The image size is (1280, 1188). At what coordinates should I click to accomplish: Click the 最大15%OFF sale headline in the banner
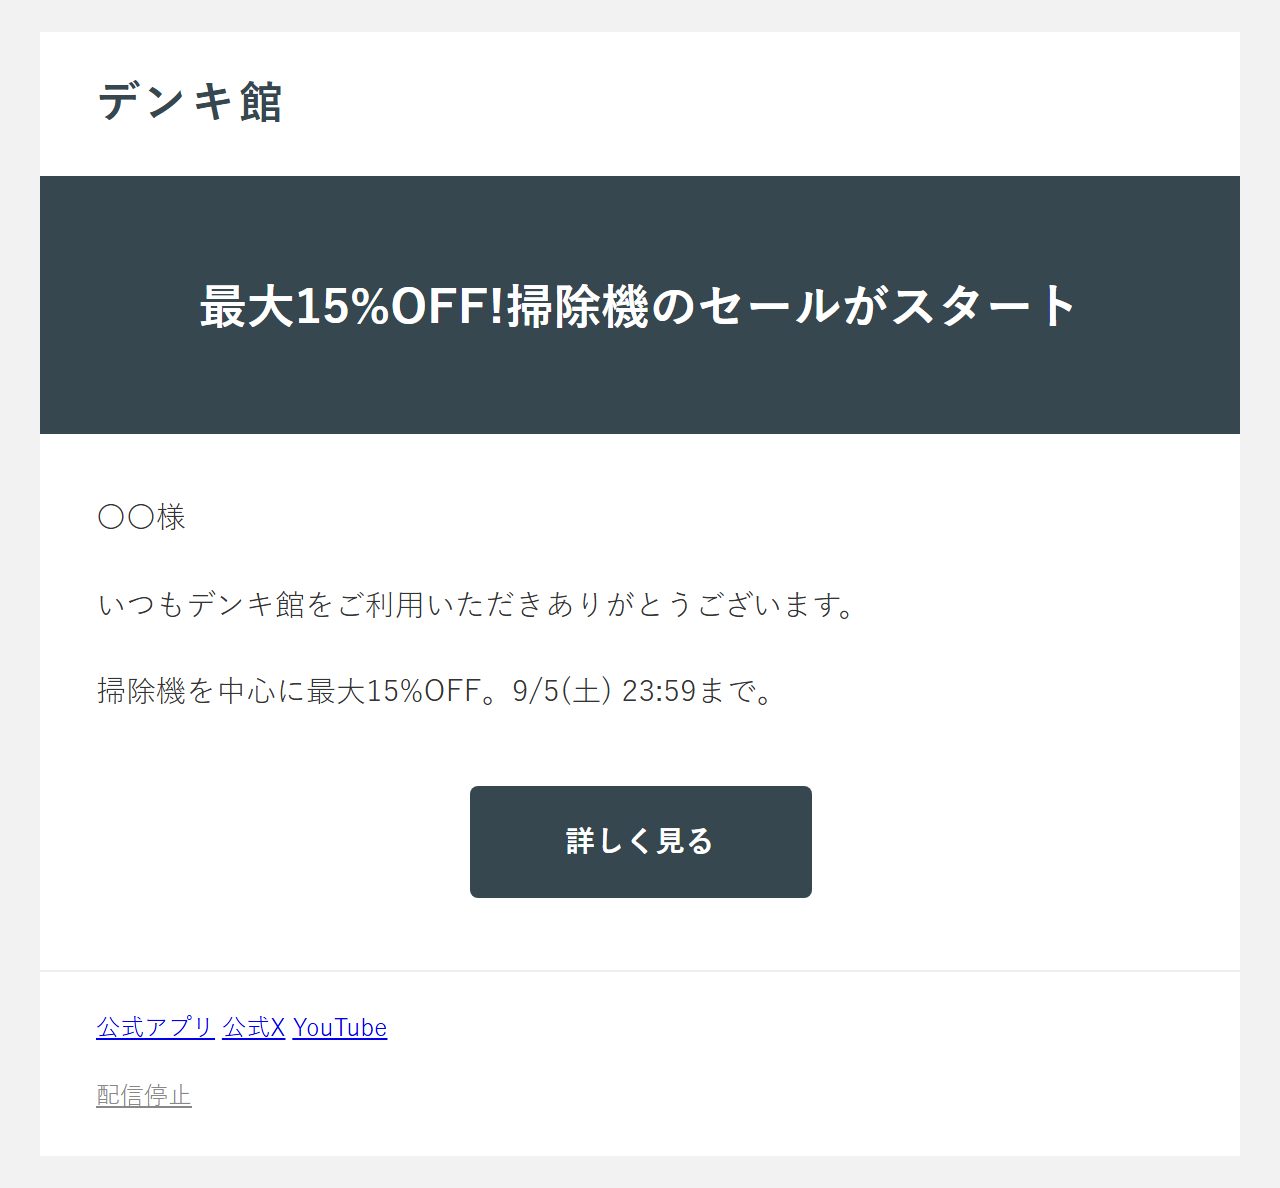639,305
